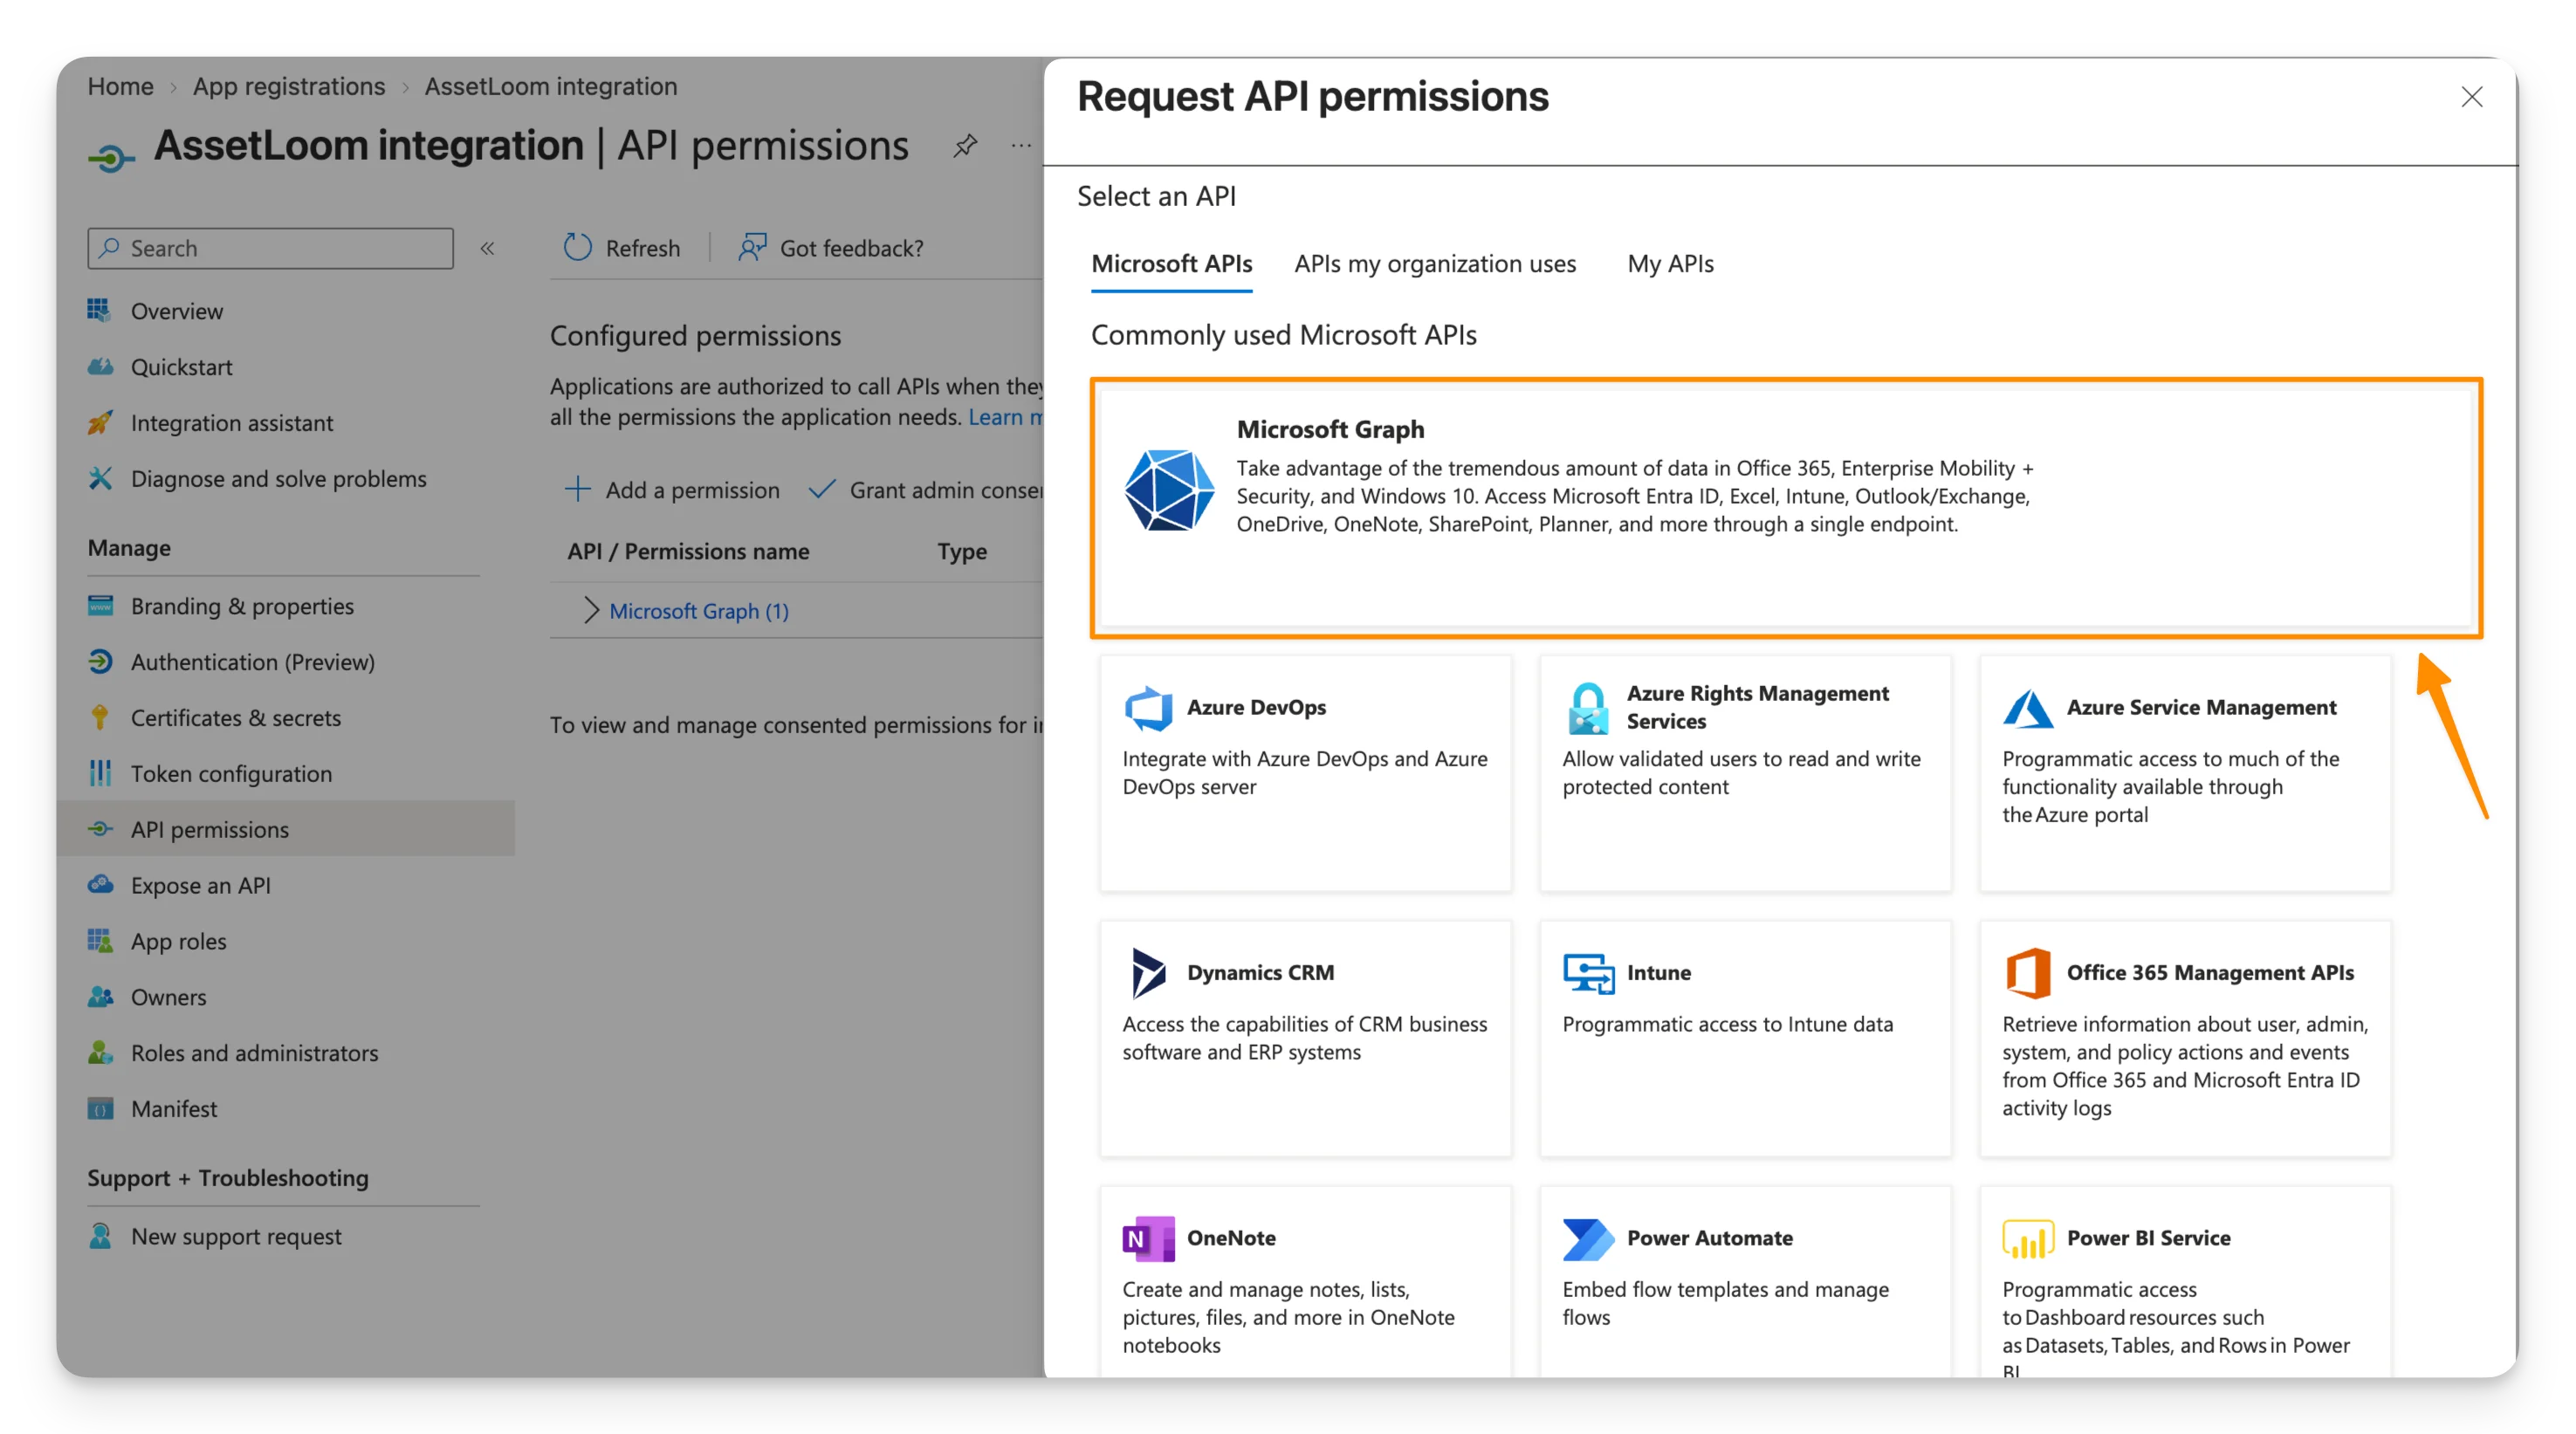This screenshot has width=2576, height=1434.
Task: Click the plus icon for Add a permission
Action: (577, 489)
